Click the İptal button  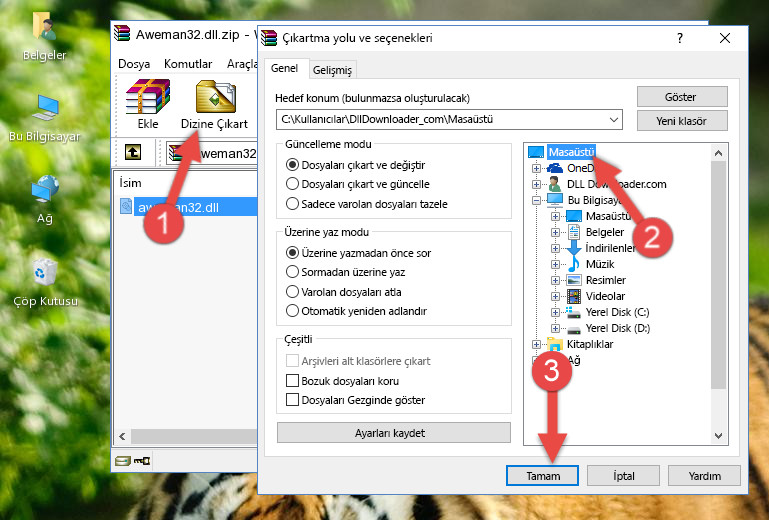pyautogui.click(x=623, y=476)
